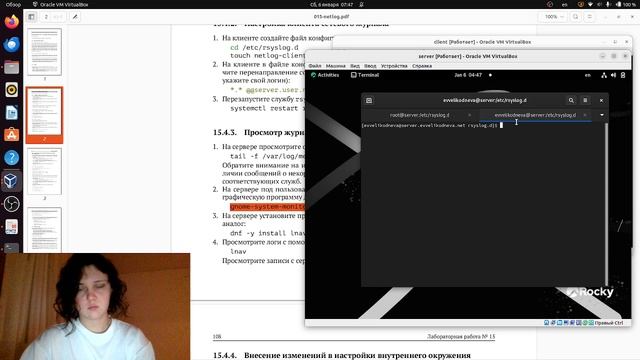
Task: Open LibreOffice Writer from the dock
Action: 11,112
